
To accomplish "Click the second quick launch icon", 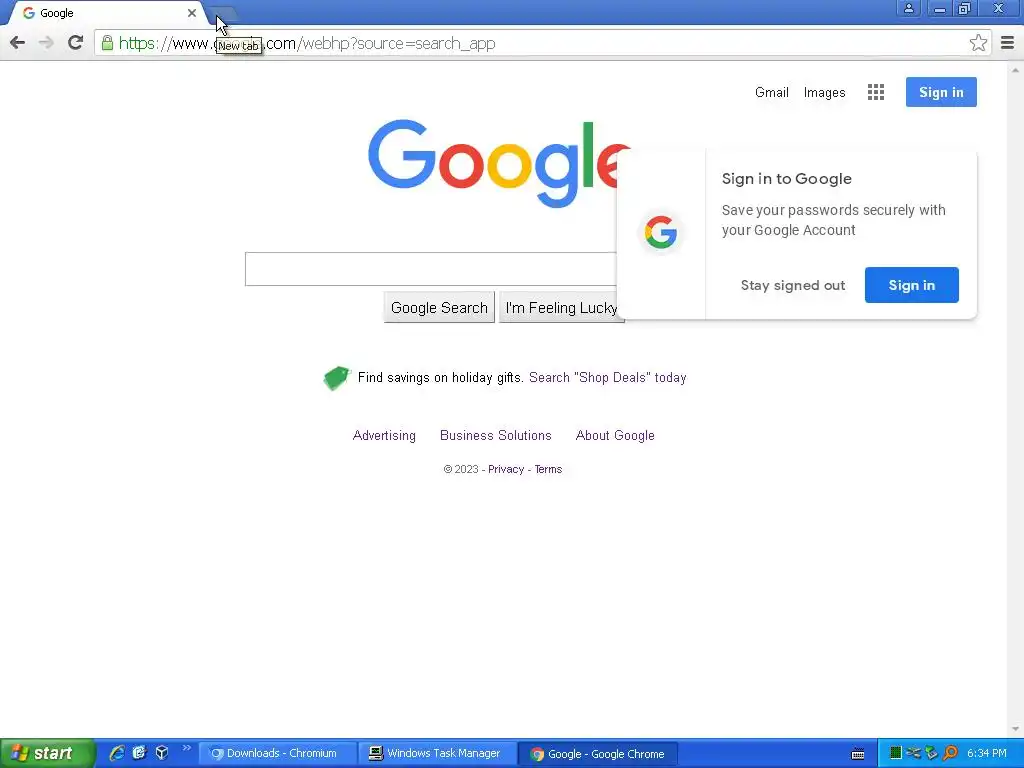I will coord(139,753).
